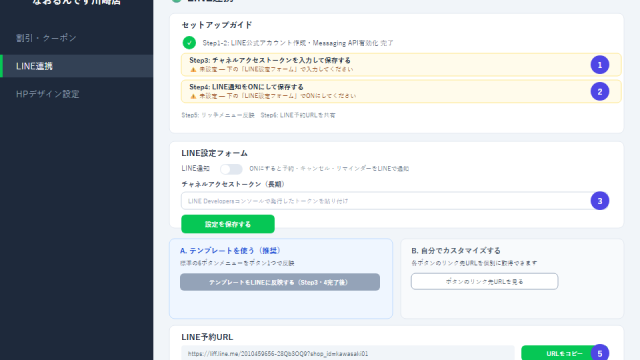
Task: Click Step3: チャネルアクセストークンを入力して保存する
Action: tap(270, 60)
